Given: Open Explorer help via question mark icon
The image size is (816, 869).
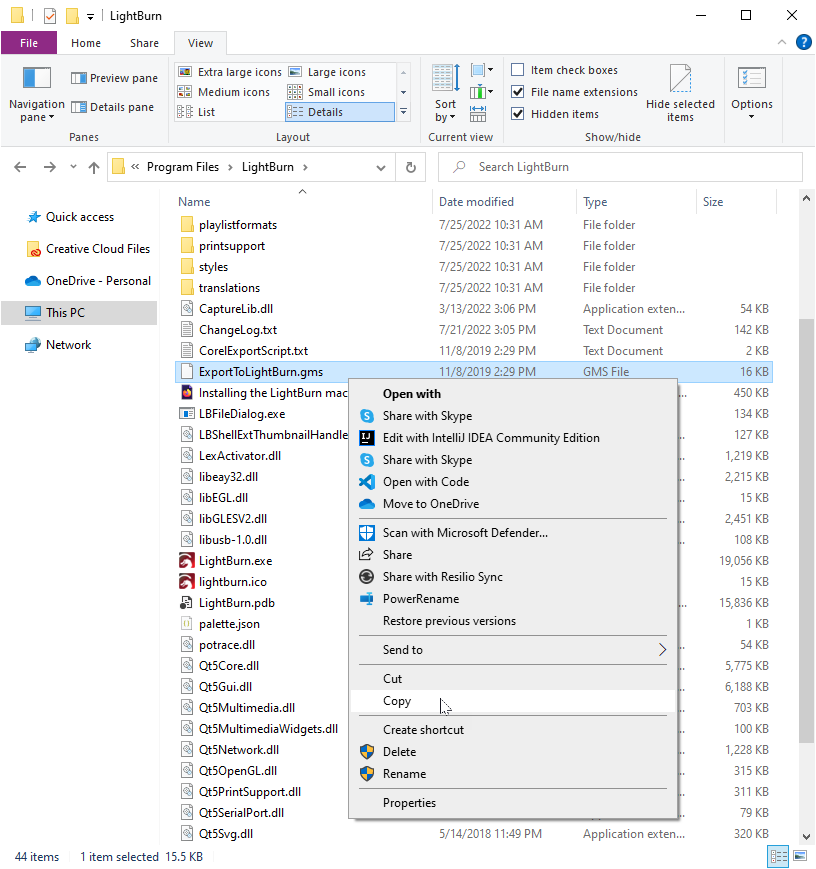Looking at the screenshot, I should (x=803, y=42).
